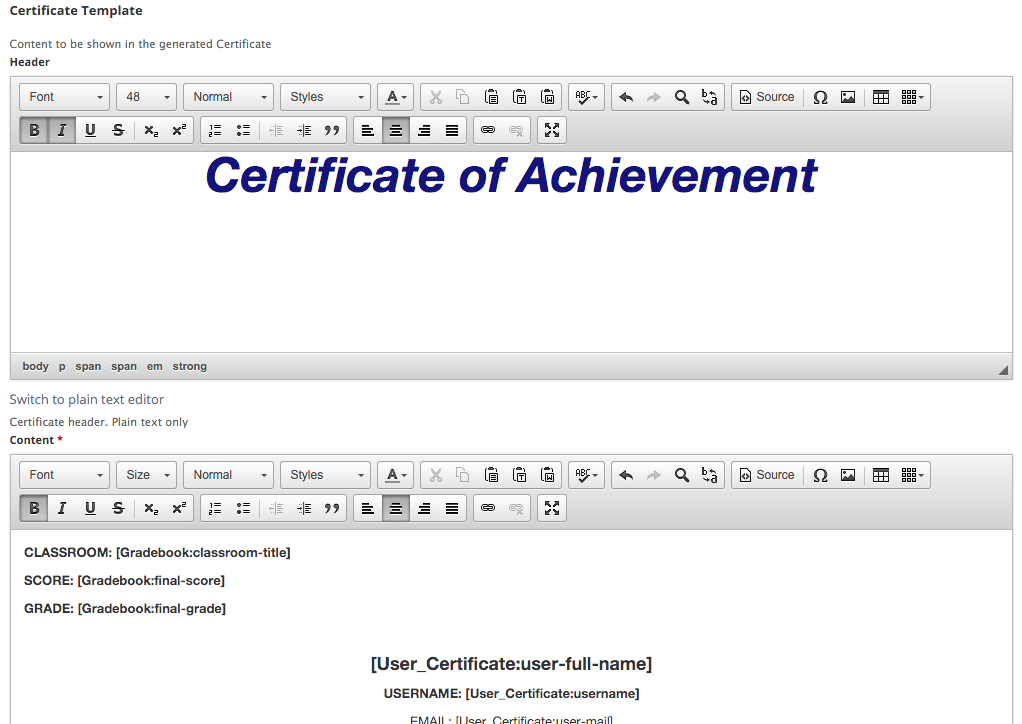The width and height of the screenshot is (1022, 724).
Task: Select second span element in path bar
Action: pyautogui.click(x=124, y=366)
